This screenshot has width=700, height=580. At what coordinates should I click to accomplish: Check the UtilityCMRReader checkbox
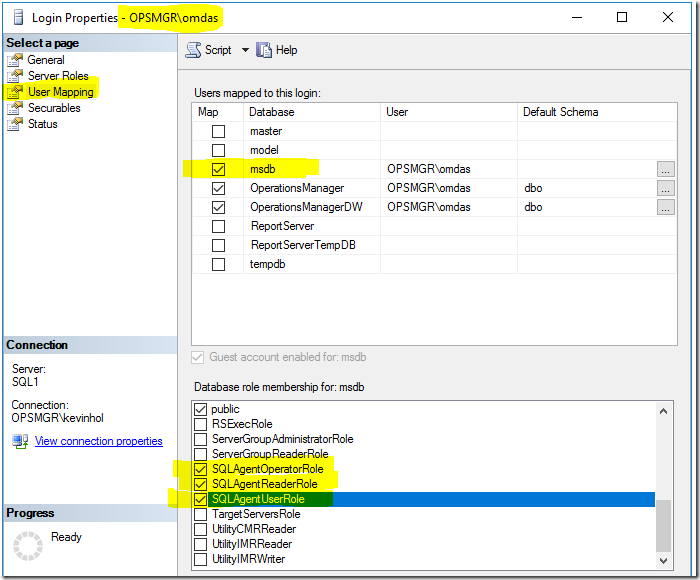point(200,530)
